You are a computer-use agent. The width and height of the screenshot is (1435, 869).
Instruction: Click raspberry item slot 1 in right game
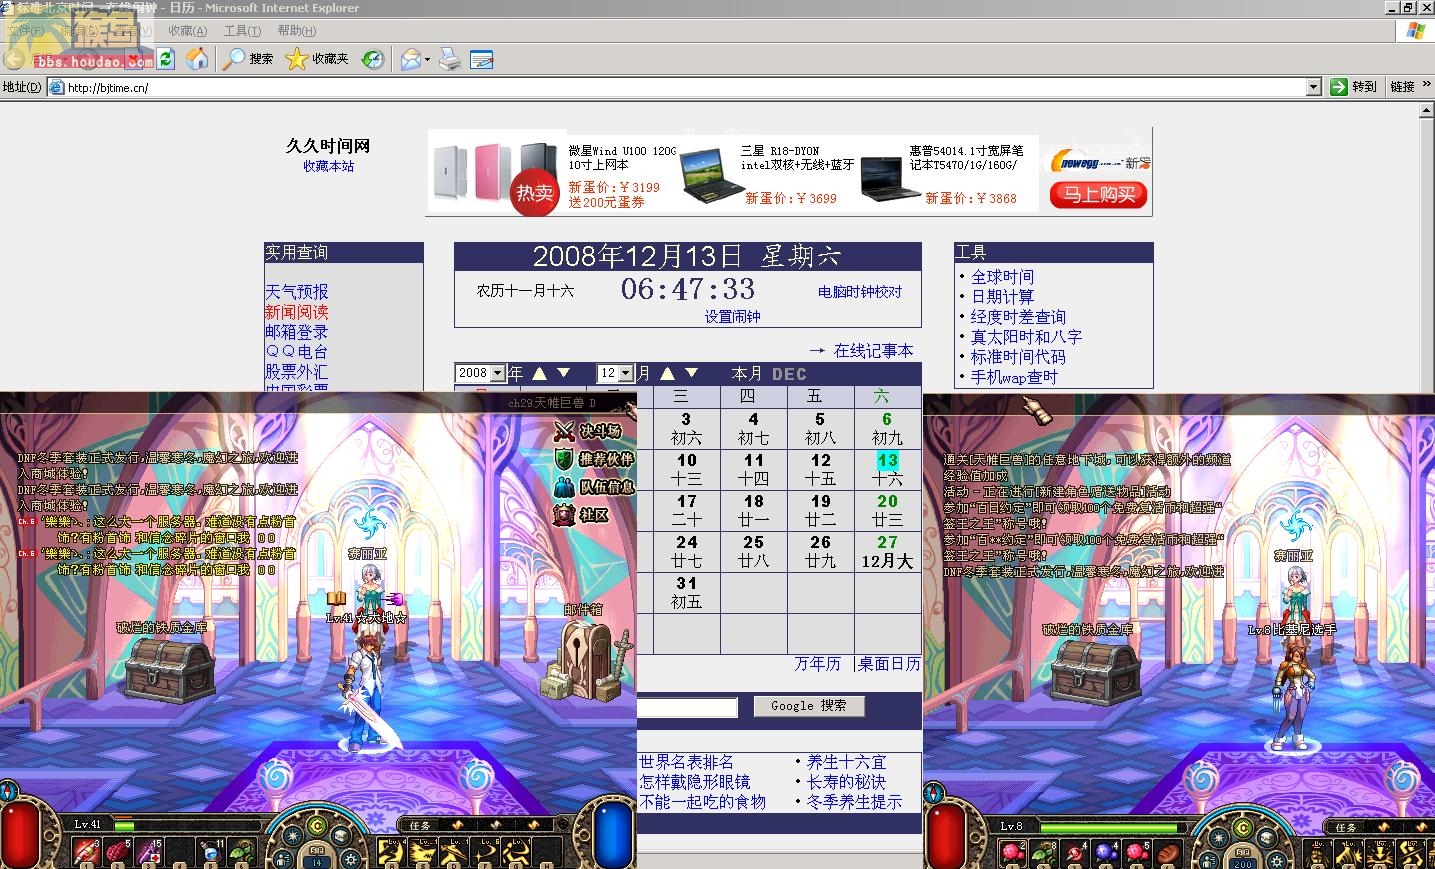[x=1010, y=853]
